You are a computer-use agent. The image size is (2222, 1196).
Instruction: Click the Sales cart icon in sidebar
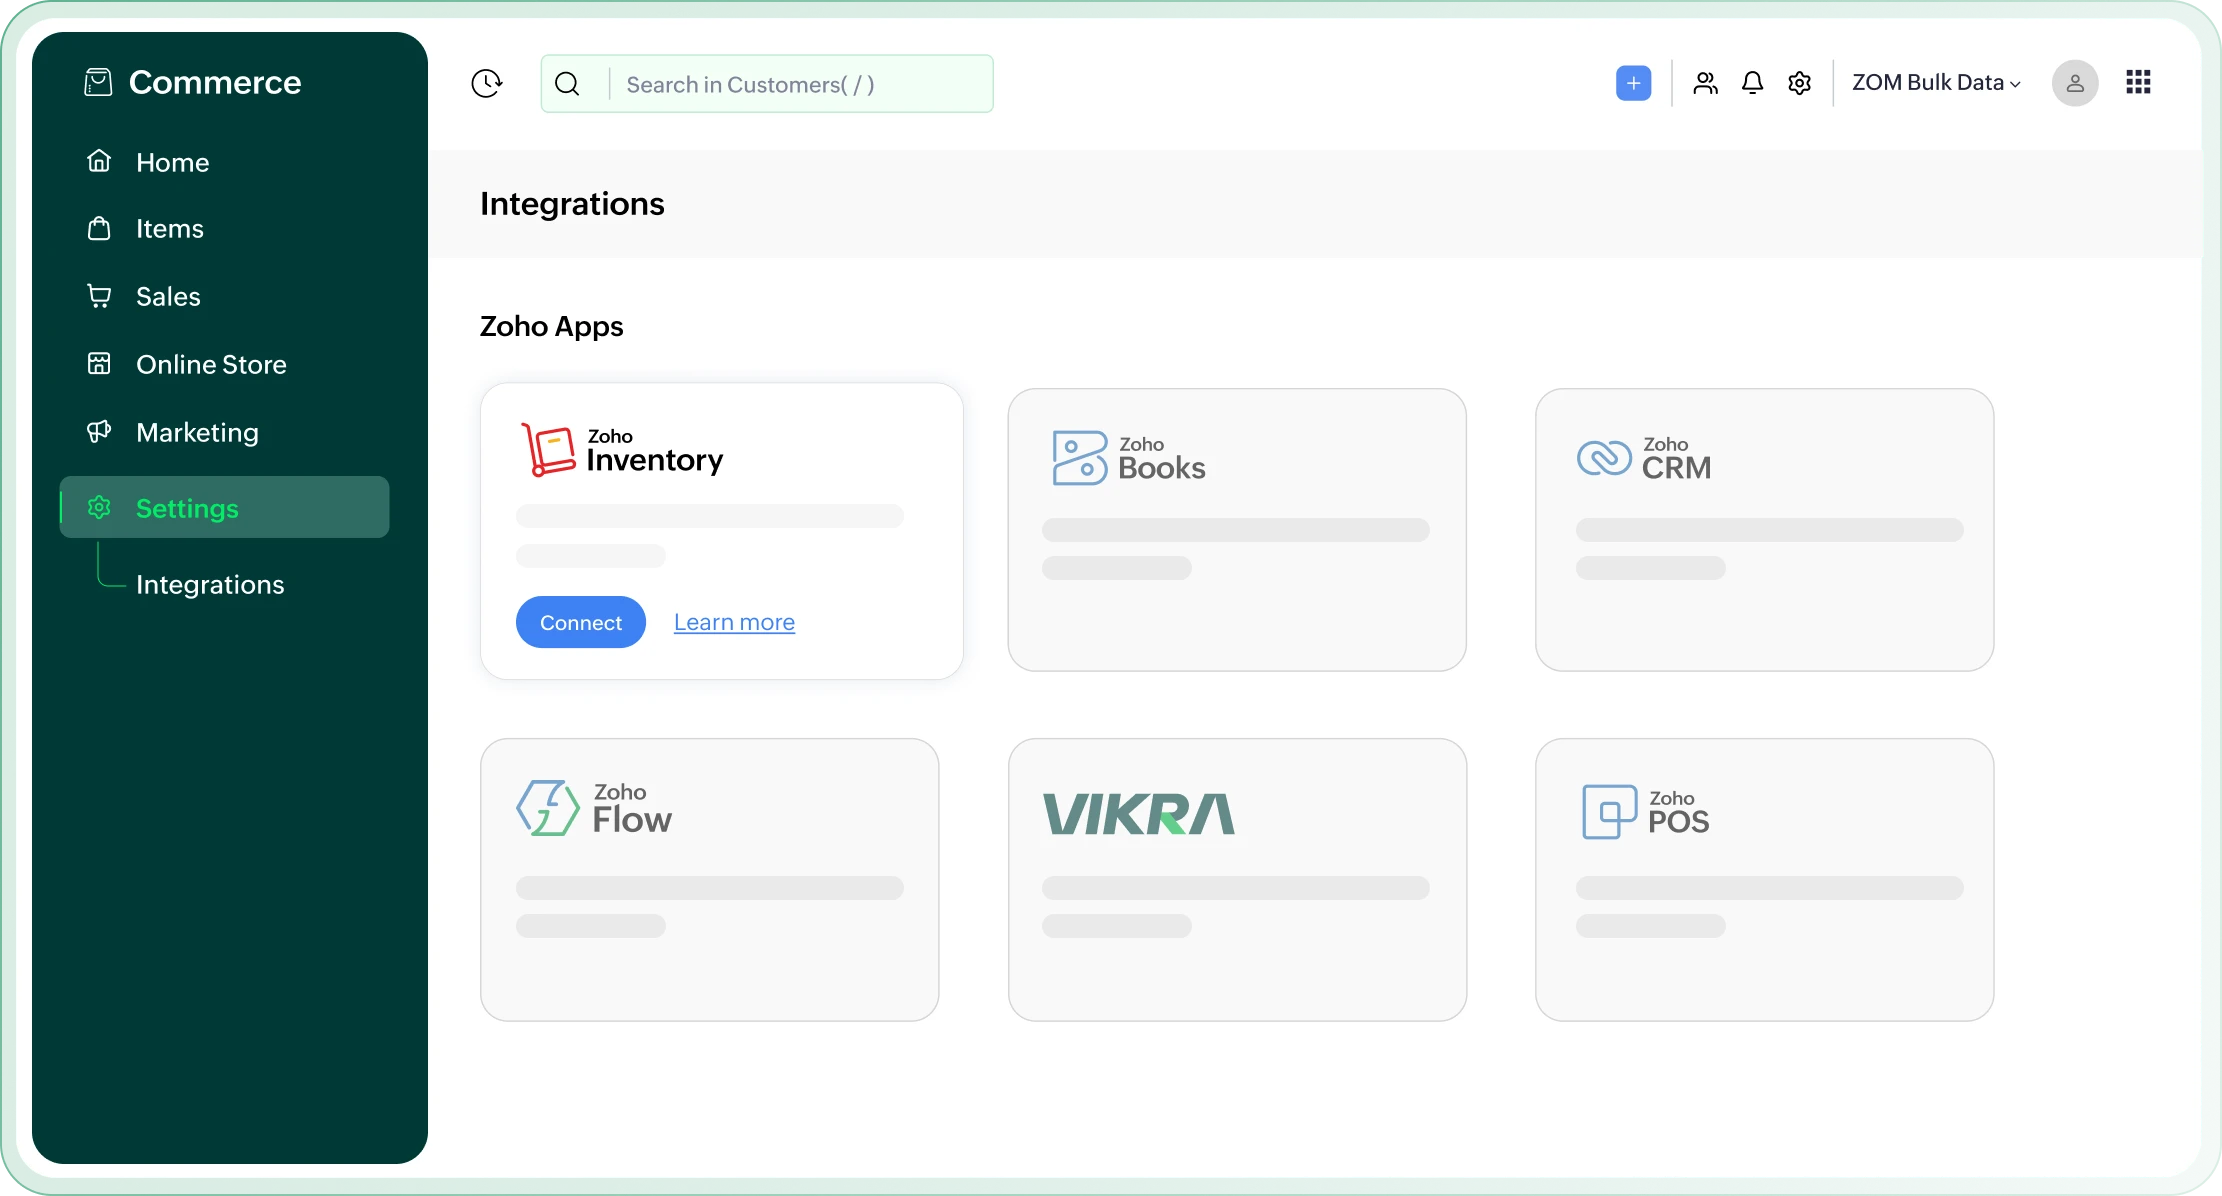point(99,296)
